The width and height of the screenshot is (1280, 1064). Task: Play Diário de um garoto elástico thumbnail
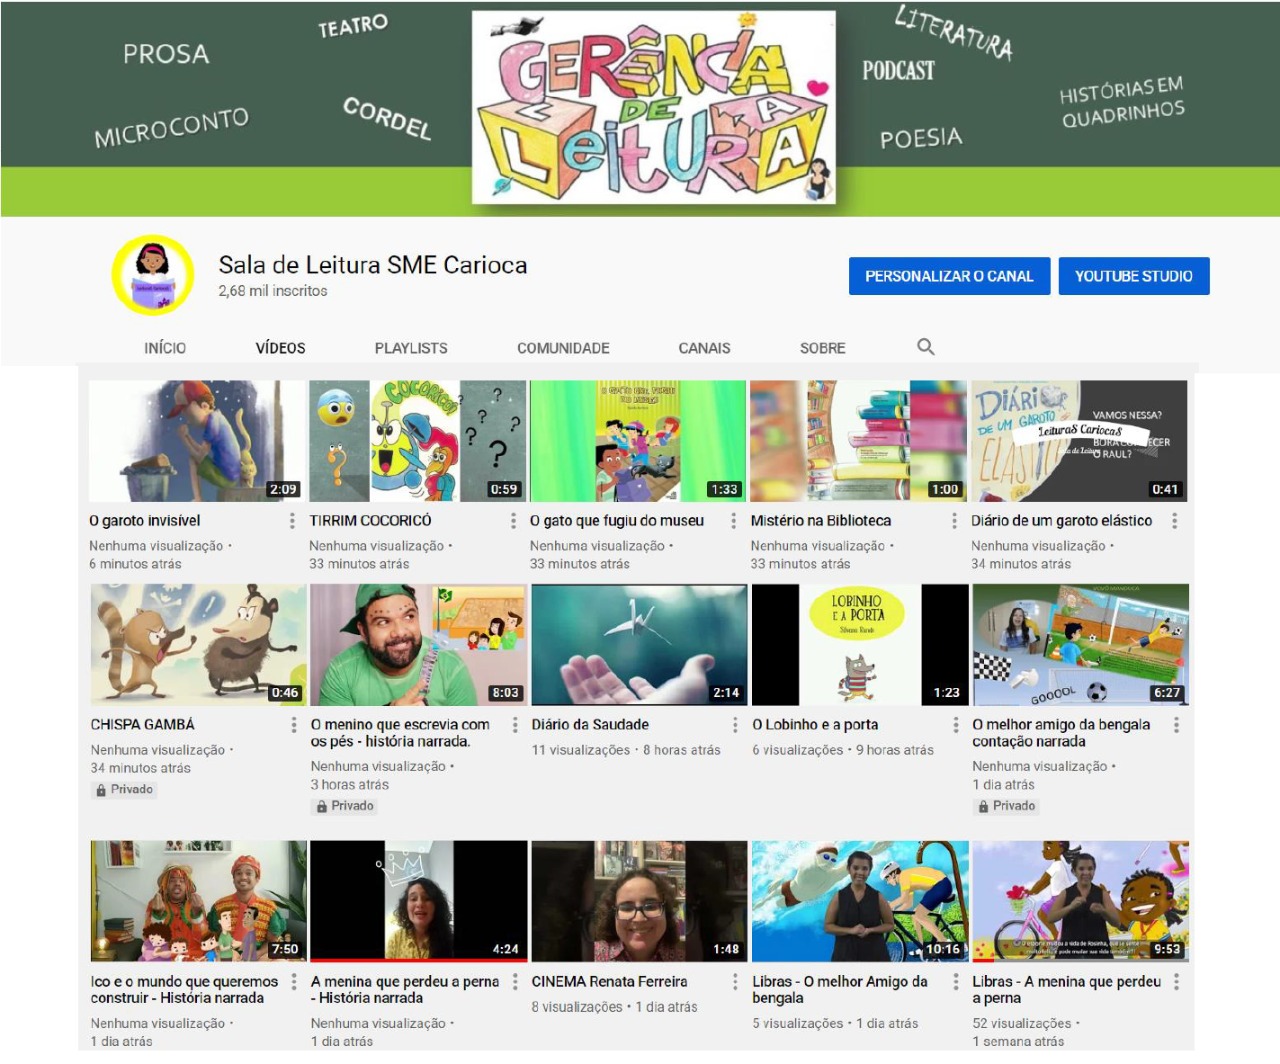tap(1079, 441)
